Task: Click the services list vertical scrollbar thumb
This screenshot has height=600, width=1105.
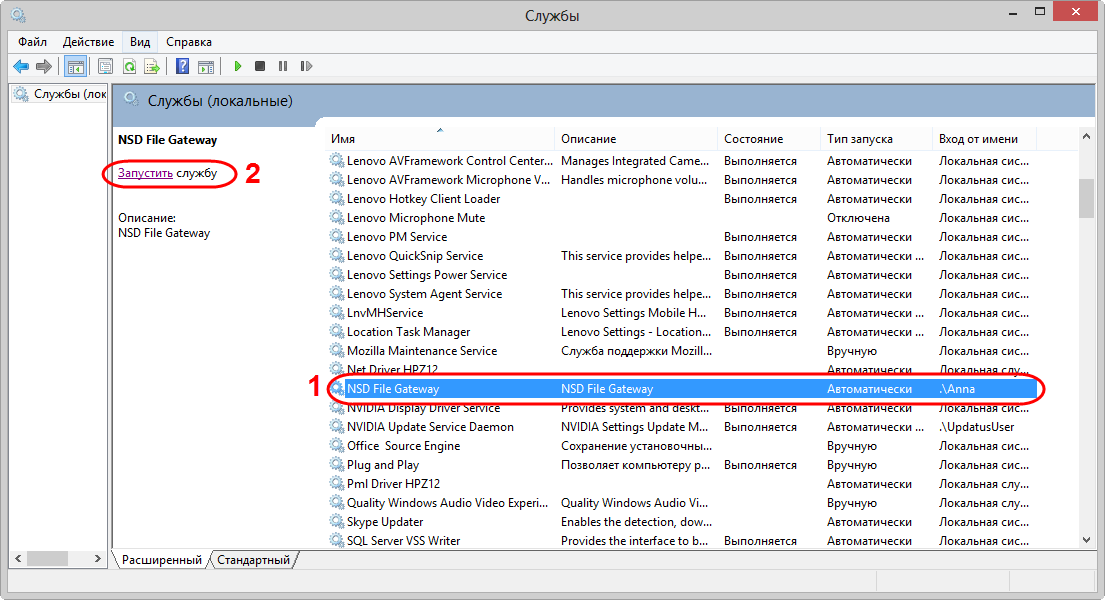Action: [1086, 199]
